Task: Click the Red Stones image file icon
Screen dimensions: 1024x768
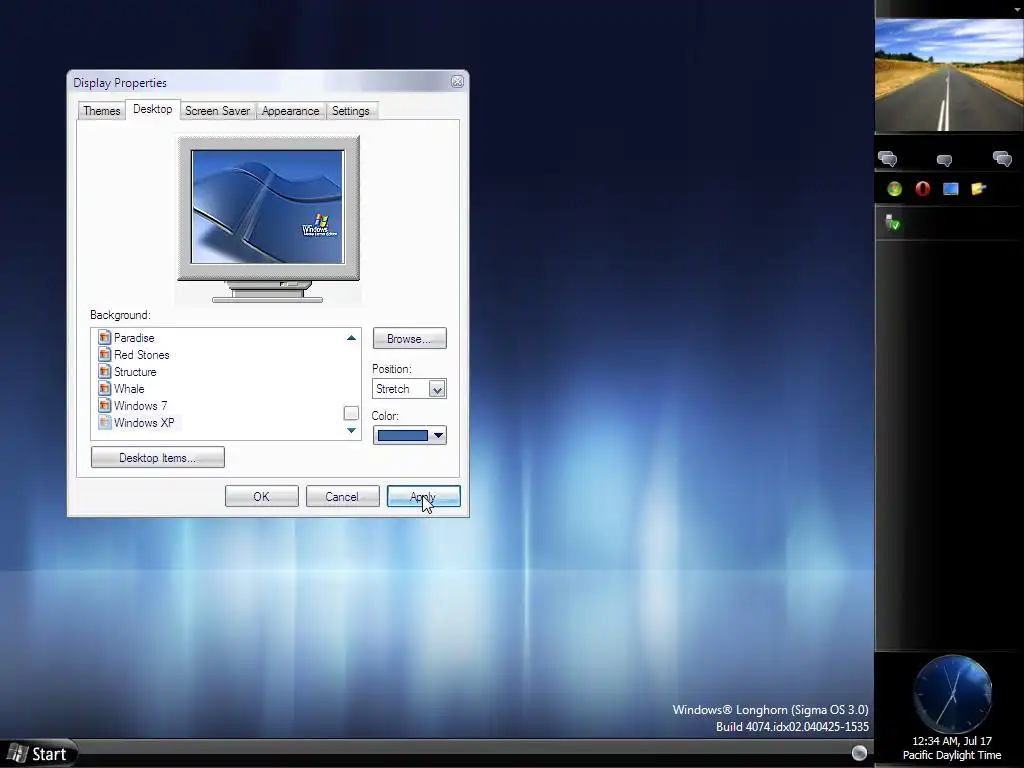Action: (104, 354)
